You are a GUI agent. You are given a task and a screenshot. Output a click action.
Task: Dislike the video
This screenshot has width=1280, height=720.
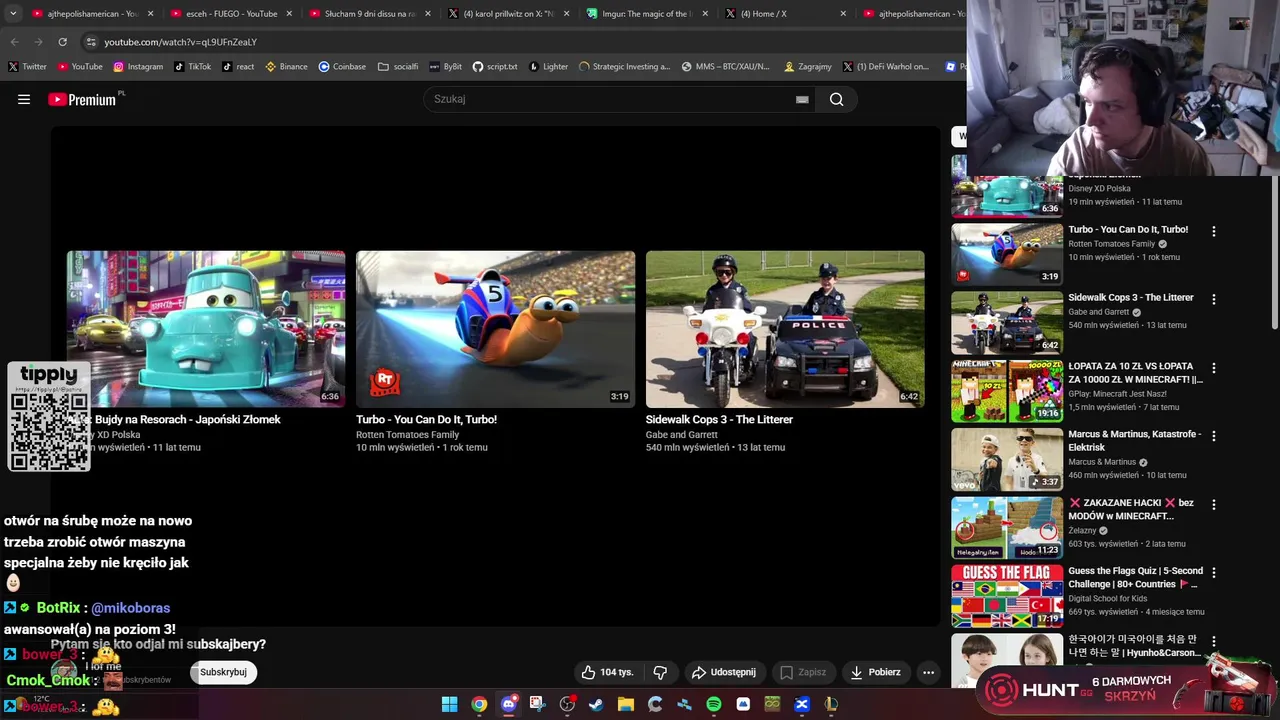tap(660, 672)
